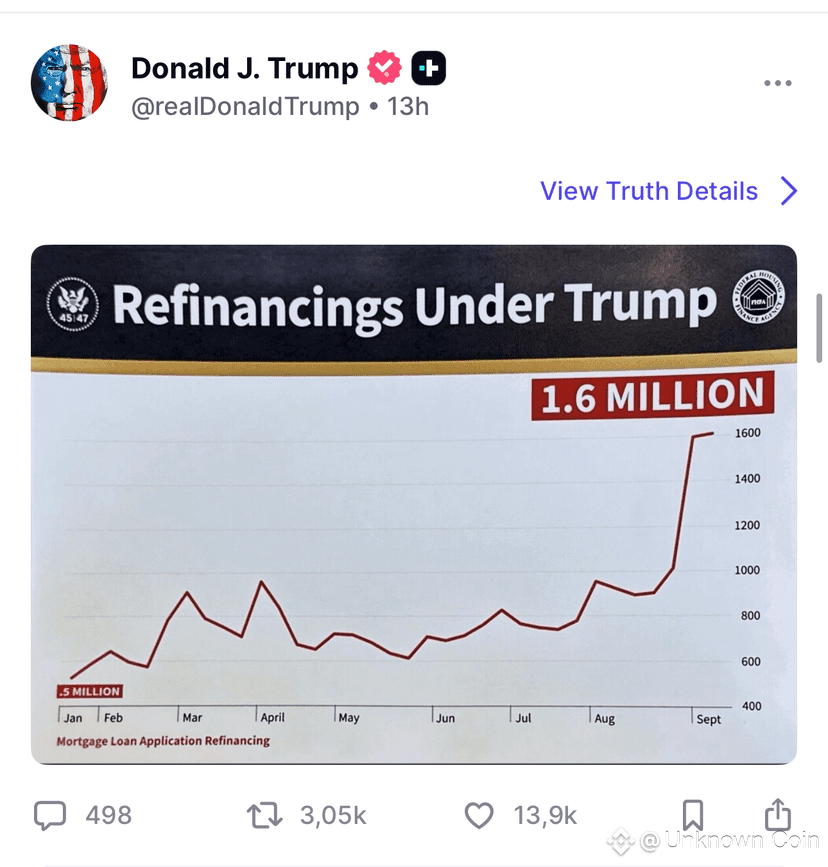The image size is (828, 867).
Task: Click the reply speech bubble icon
Action: coord(50,816)
